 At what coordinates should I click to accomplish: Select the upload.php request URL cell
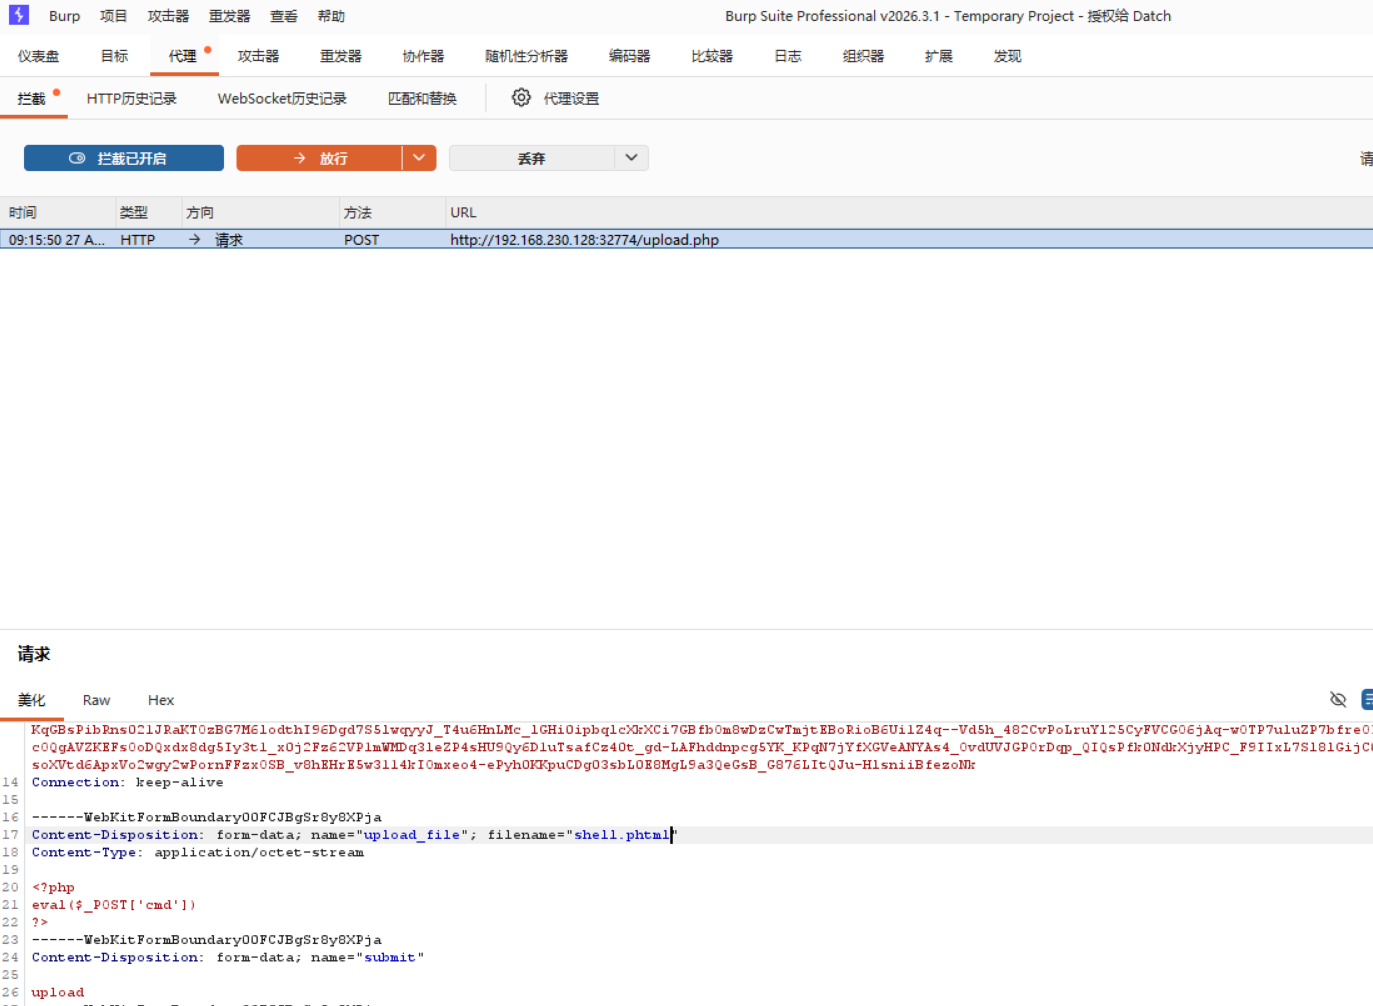point(584,240)
